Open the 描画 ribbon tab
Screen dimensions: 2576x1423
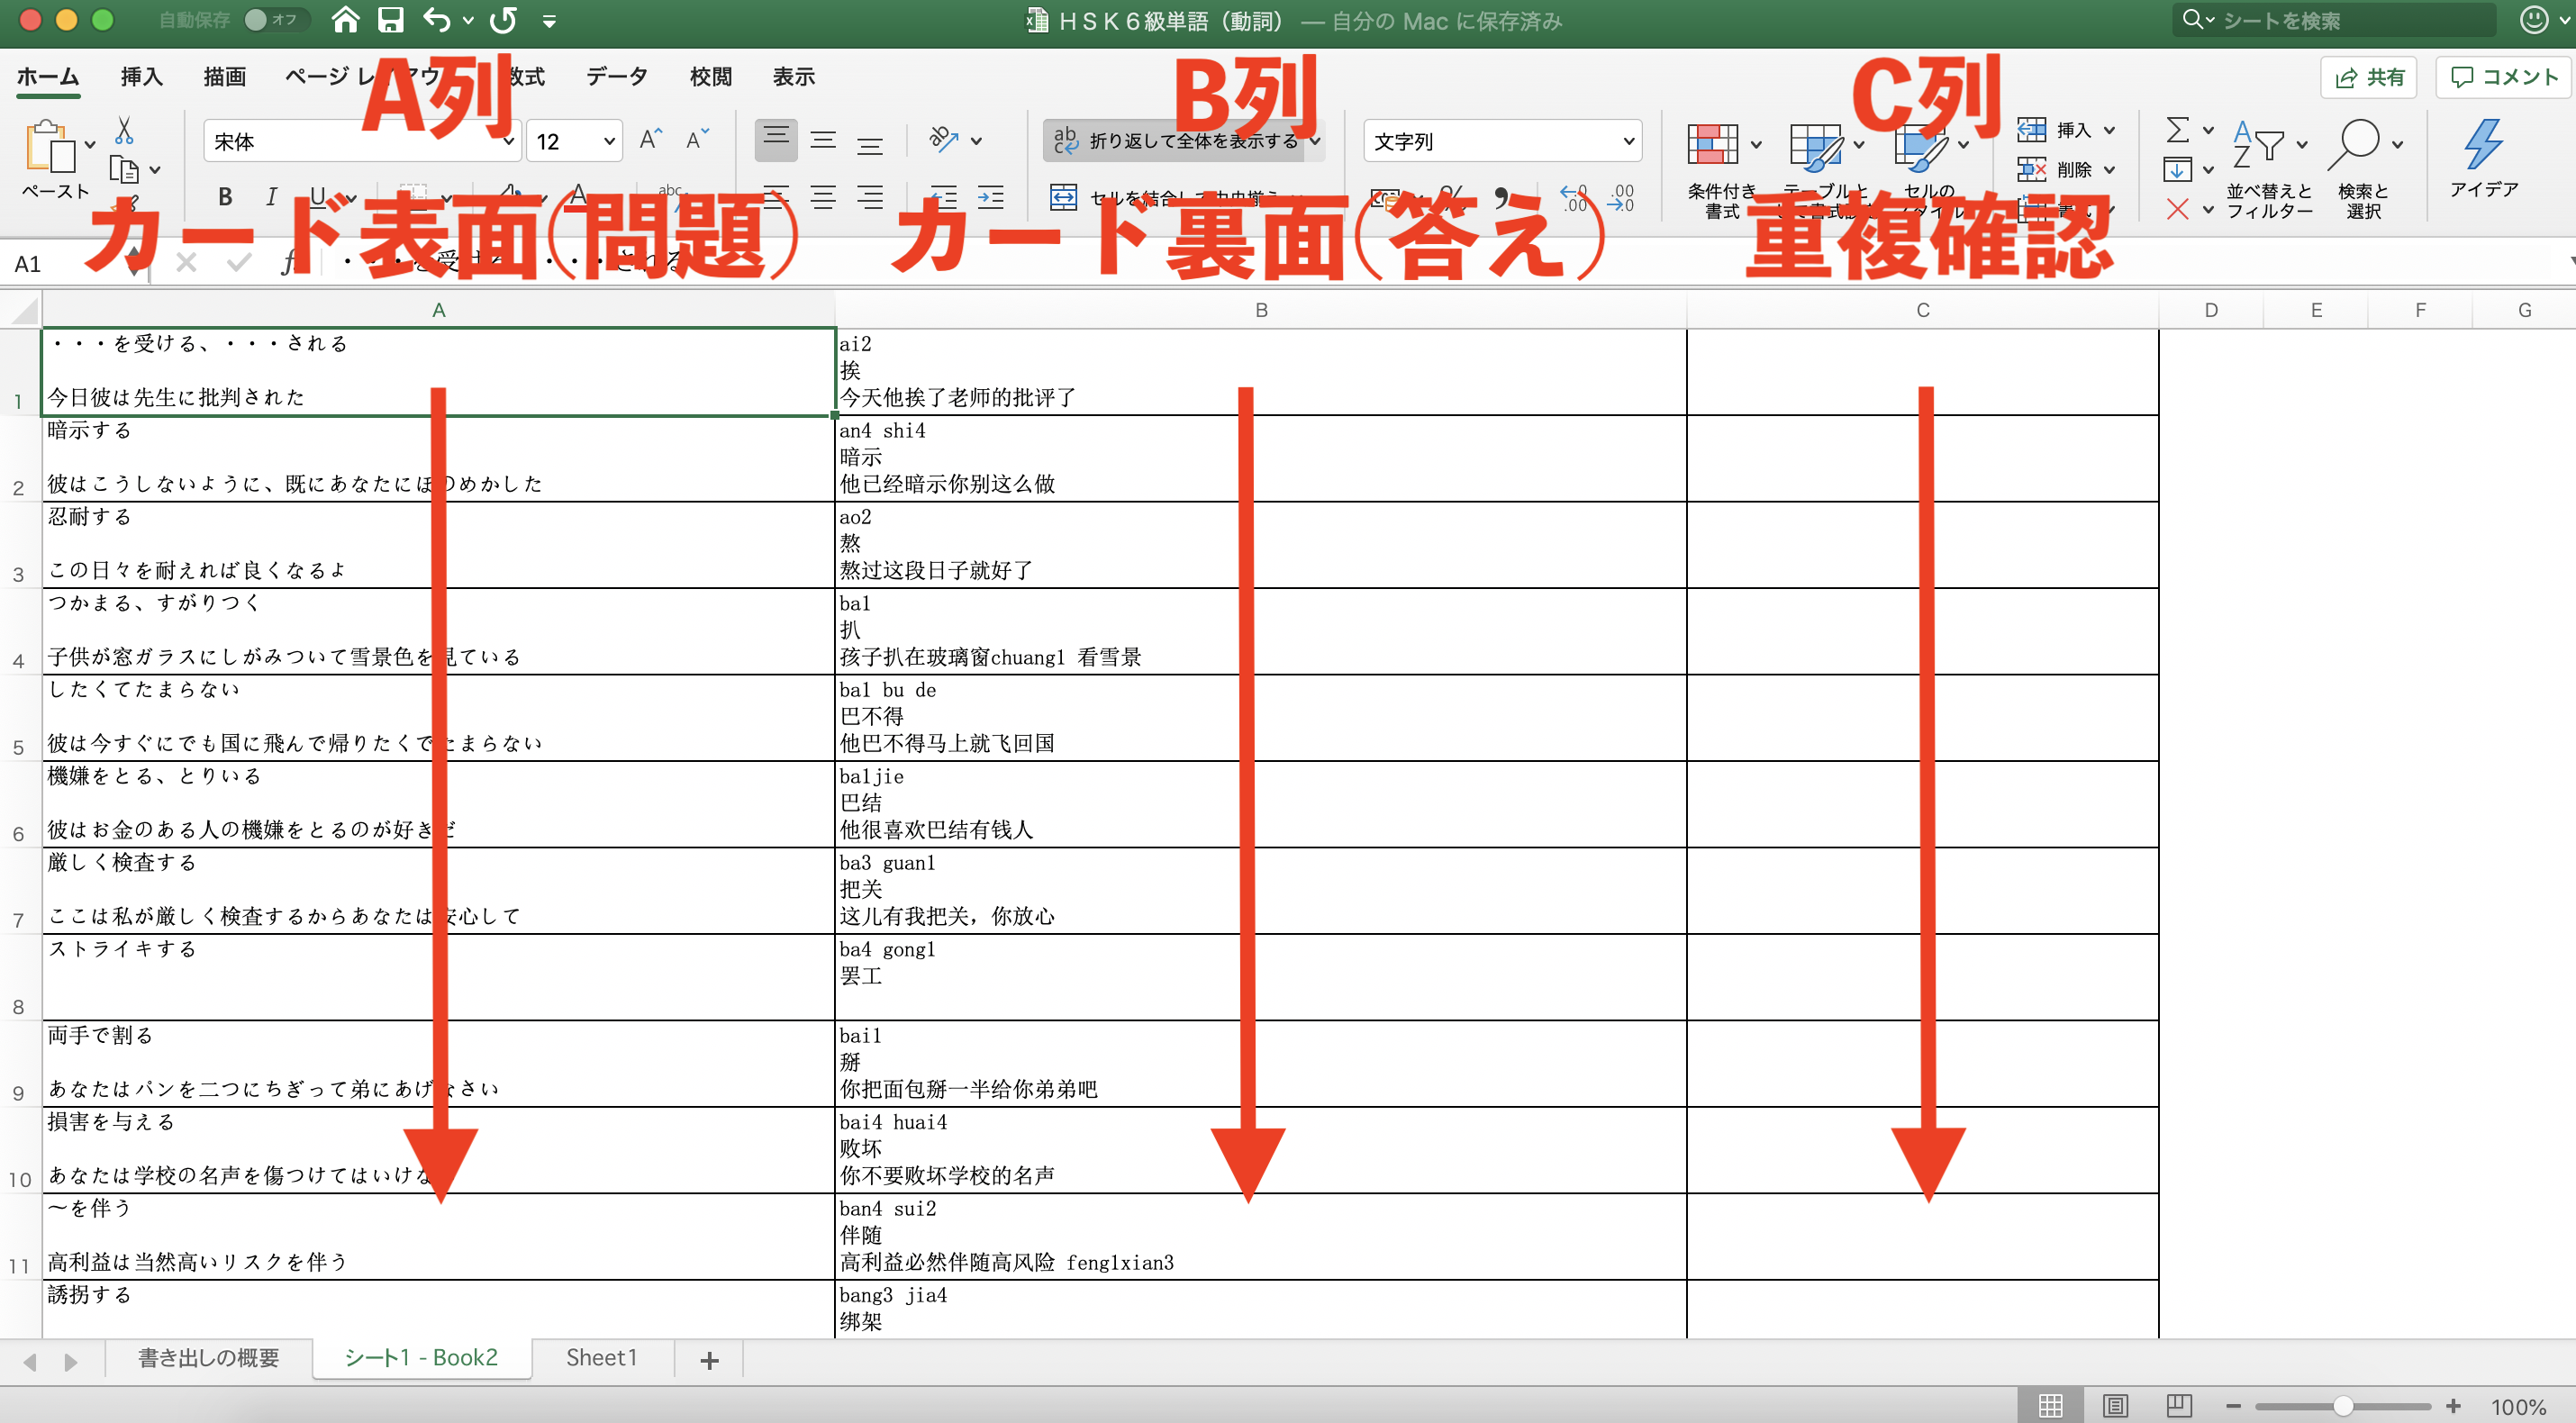coord(224,77)
